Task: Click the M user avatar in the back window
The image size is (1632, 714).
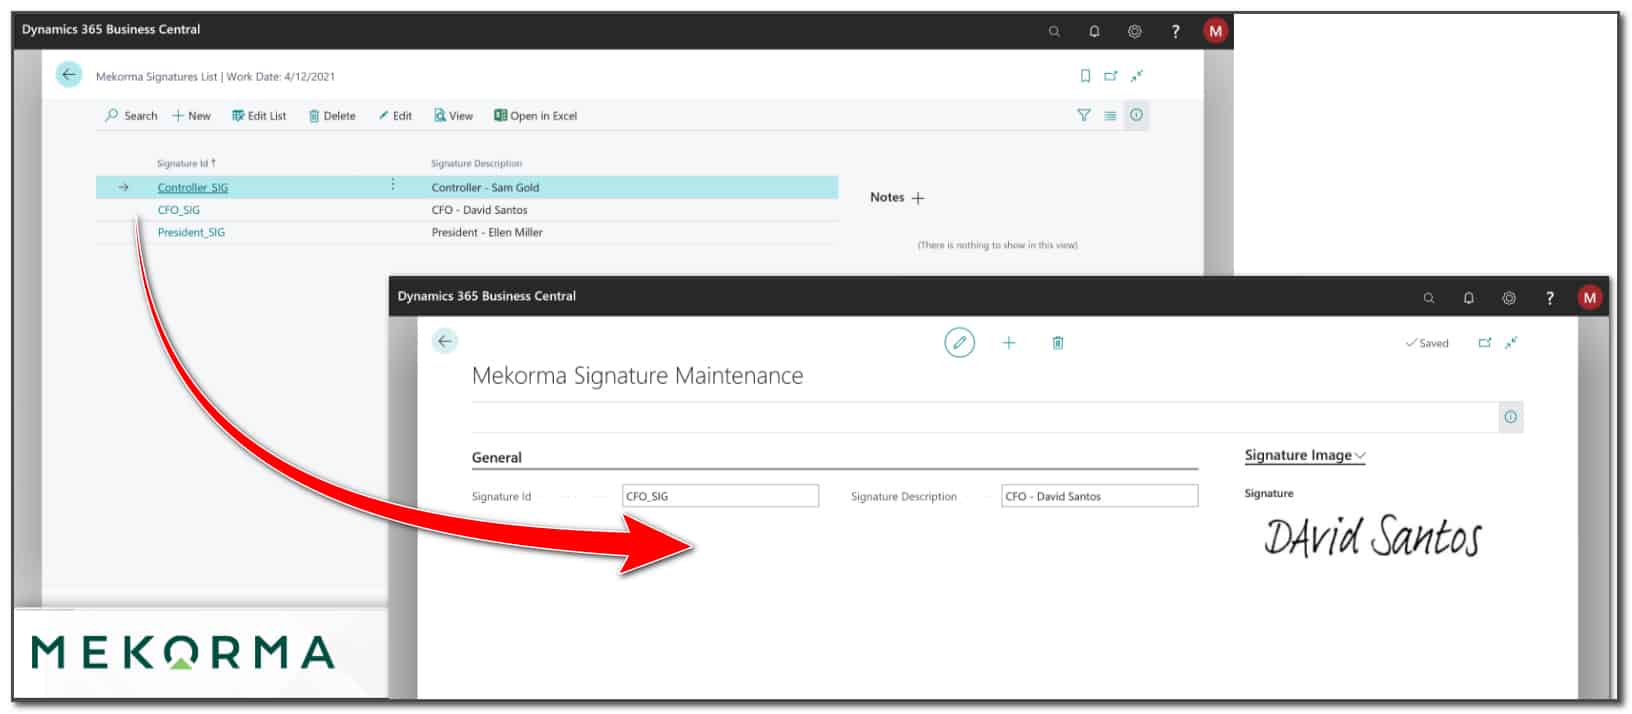Action: tap(1215, 31)
